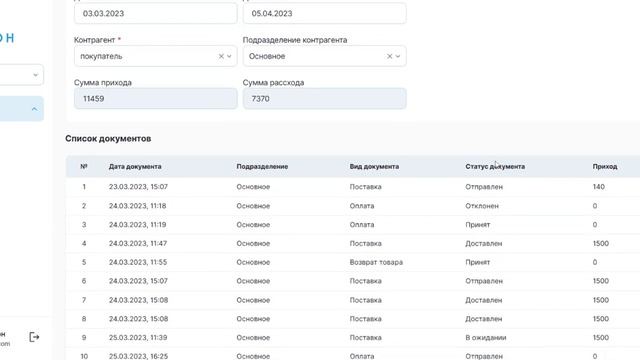Select row dated 23.03.2023, 15:07

coord(353,187)
